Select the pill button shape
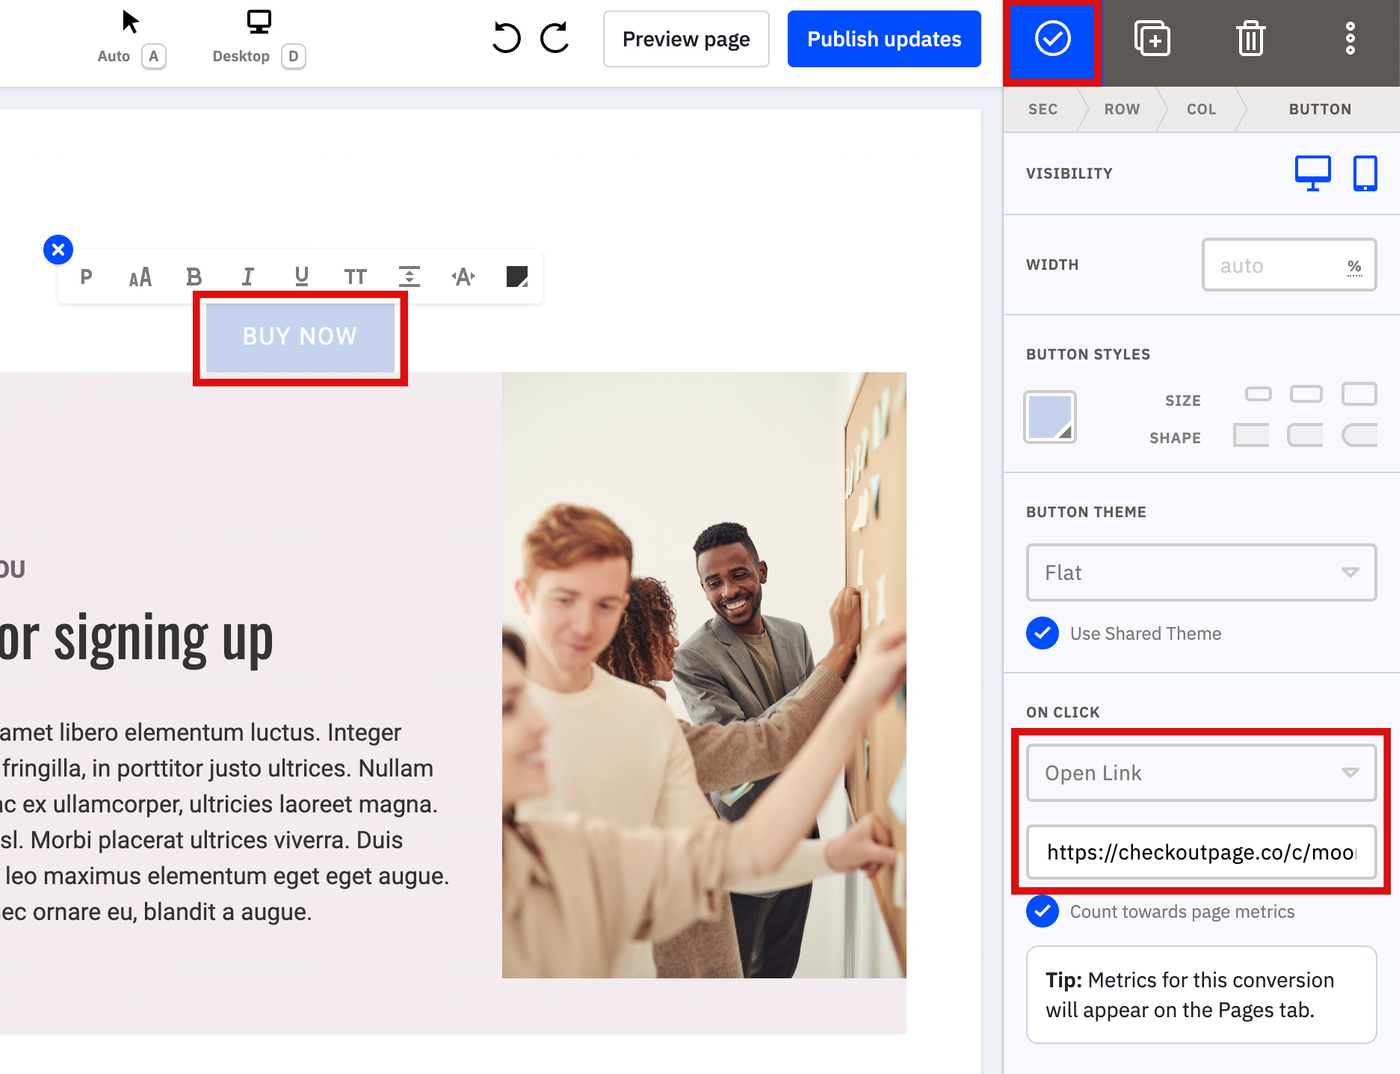This screenshot has width=1400, height=1074. (x=1359, y=435)
